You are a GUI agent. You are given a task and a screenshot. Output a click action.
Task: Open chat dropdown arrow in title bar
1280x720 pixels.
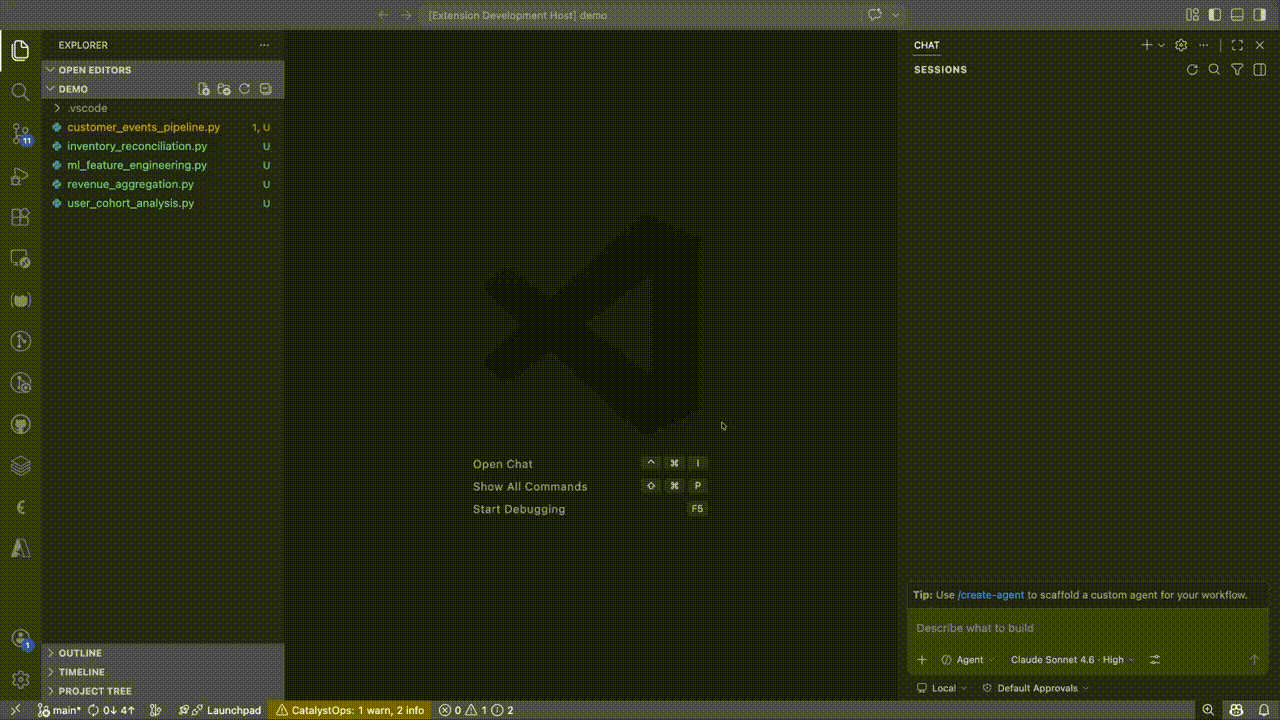pyautogui.click(x=896, y=15)
